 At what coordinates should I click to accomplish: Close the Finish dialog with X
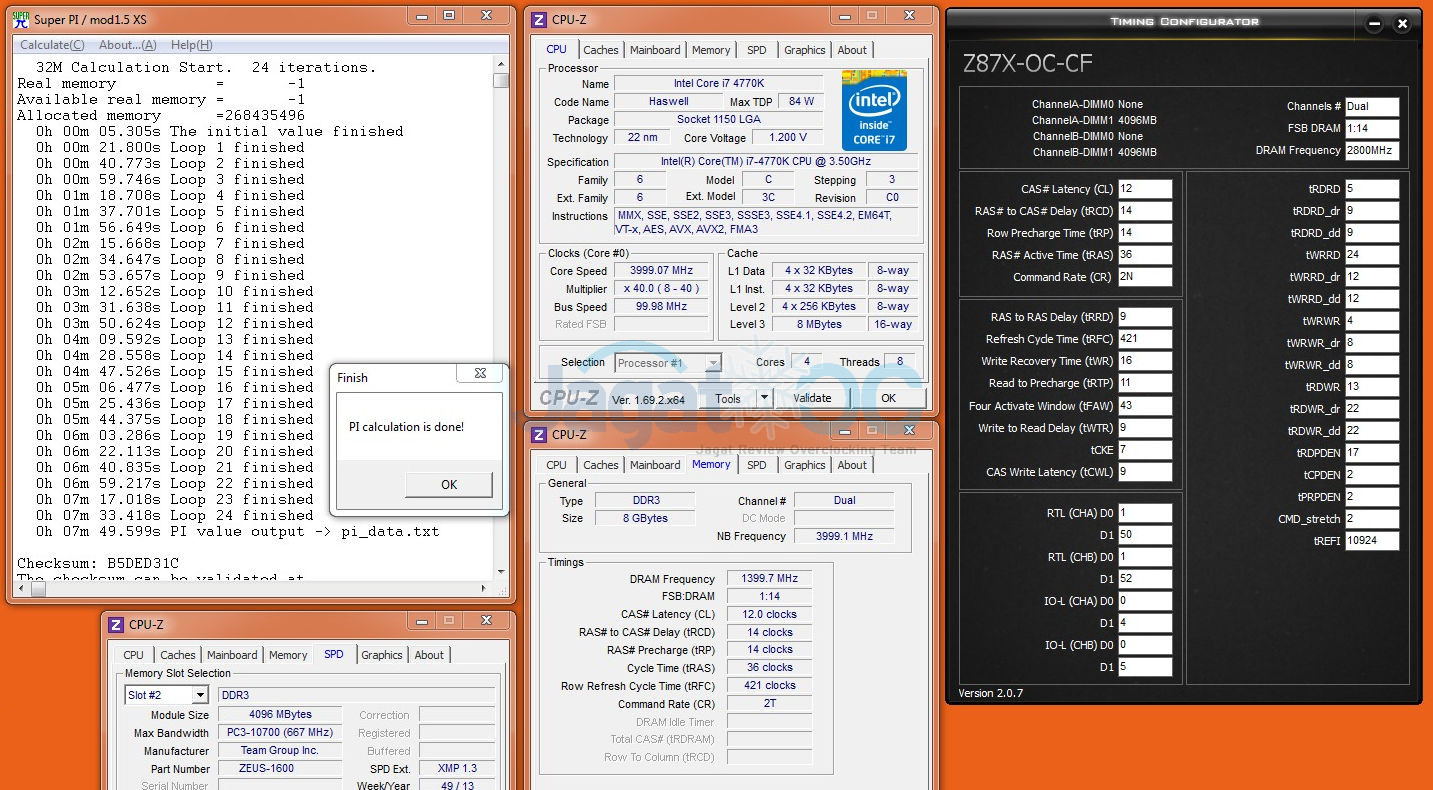coord(480,374)
